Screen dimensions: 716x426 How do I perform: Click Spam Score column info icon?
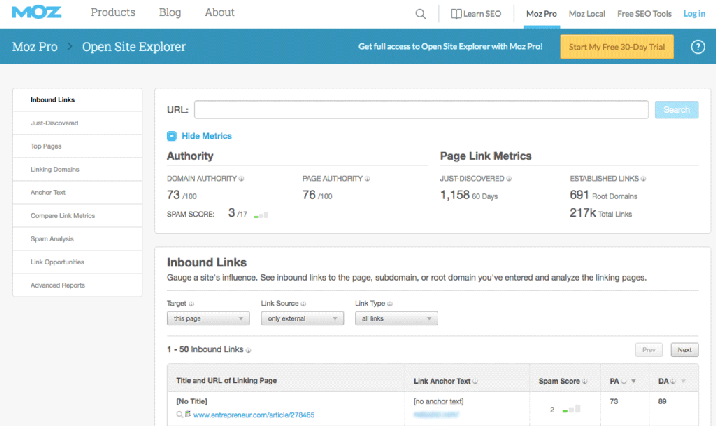(584, 381)
